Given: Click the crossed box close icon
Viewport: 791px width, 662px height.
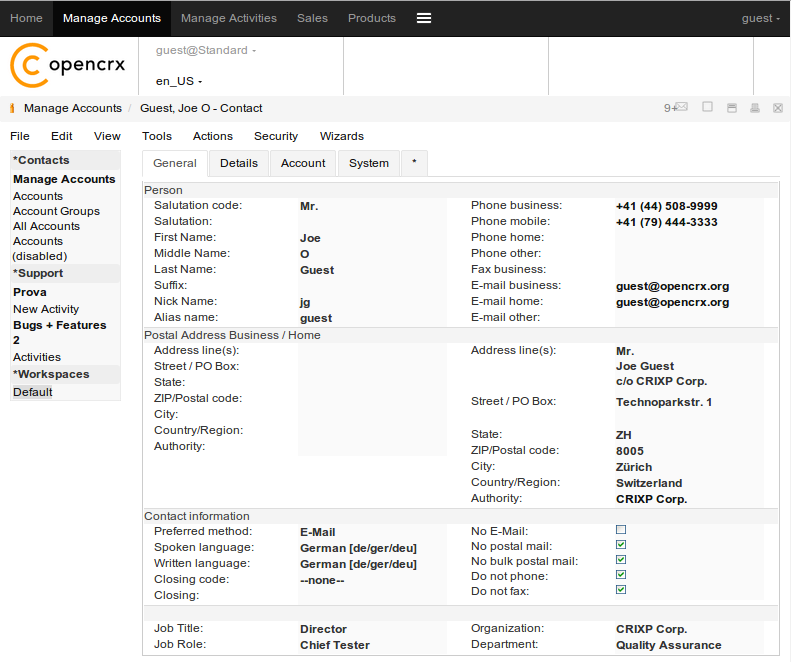Looking at the screenshot, I should coord(778,108).
